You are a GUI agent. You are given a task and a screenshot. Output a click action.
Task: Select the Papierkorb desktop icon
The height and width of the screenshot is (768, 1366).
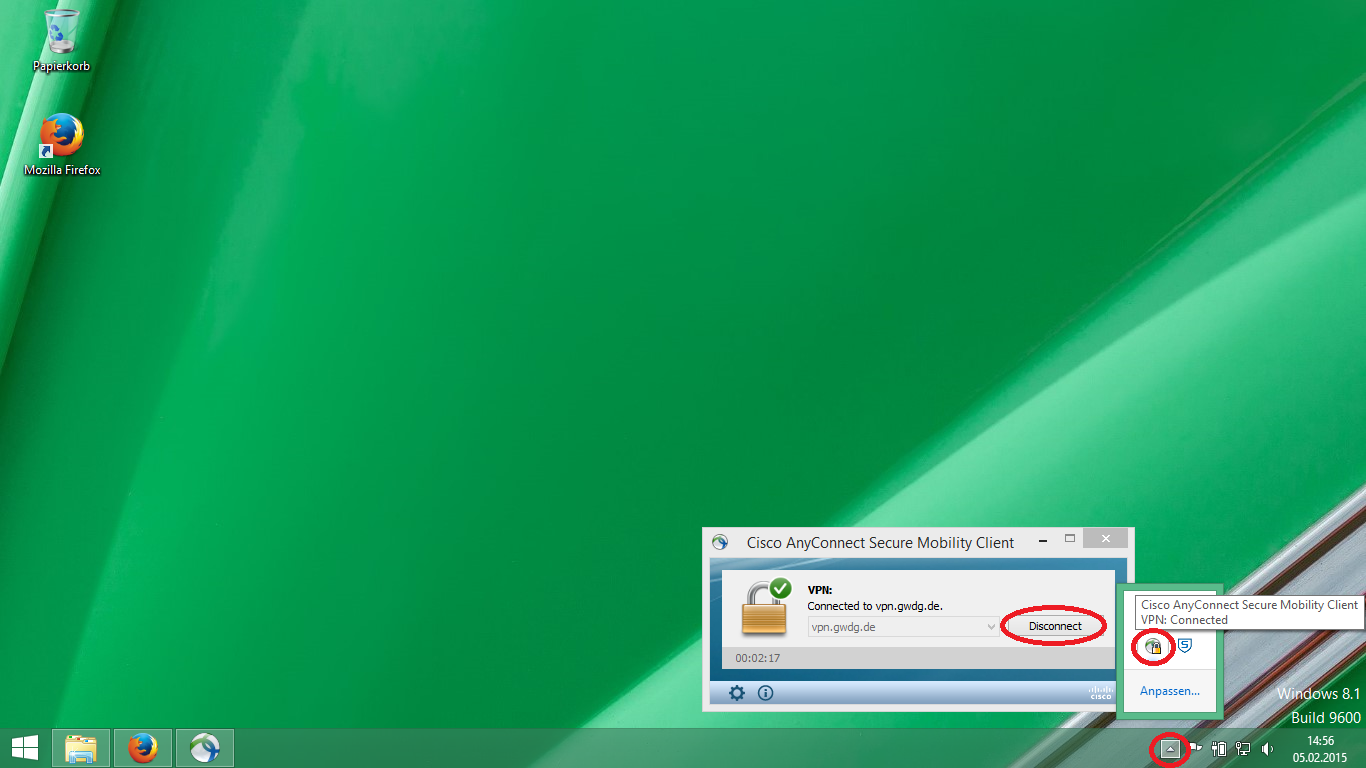click(62, 41)
